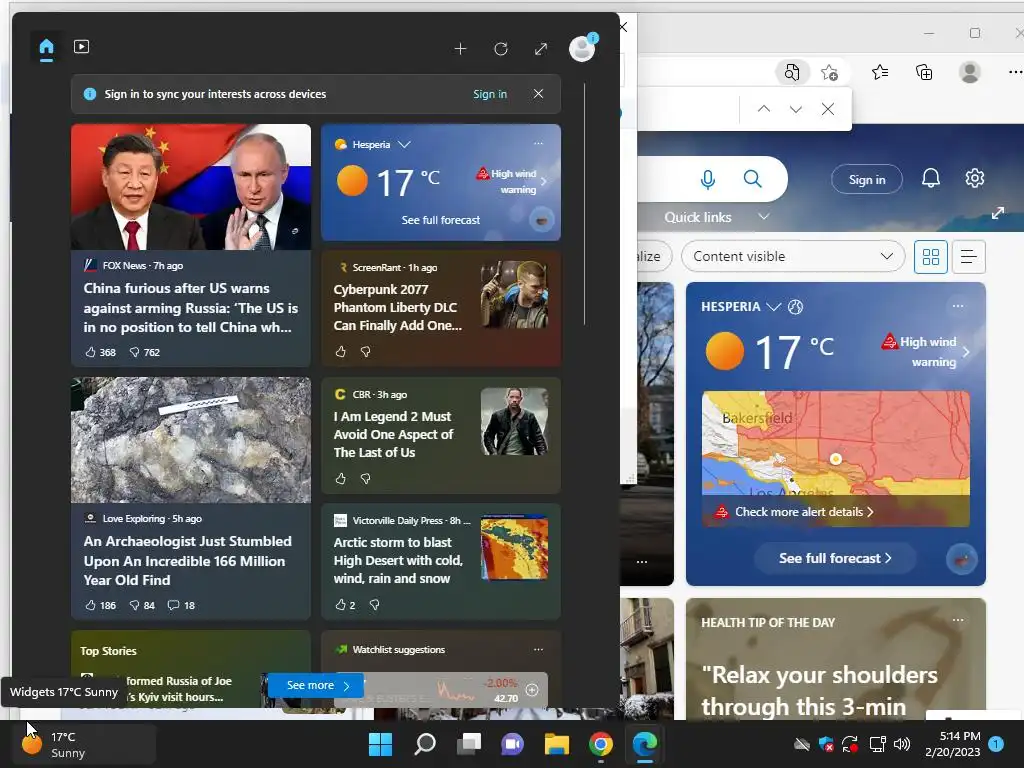This screenshot has height=768, width=1024.
Task: Go to previous find result in Edge
Action: 763,109
